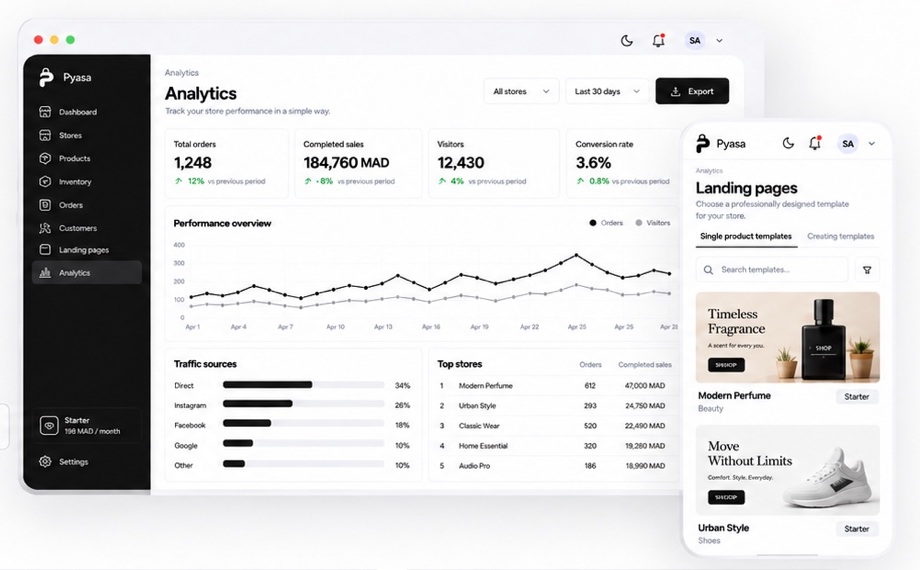Open the Settings gear icon

tap(45, 461)
